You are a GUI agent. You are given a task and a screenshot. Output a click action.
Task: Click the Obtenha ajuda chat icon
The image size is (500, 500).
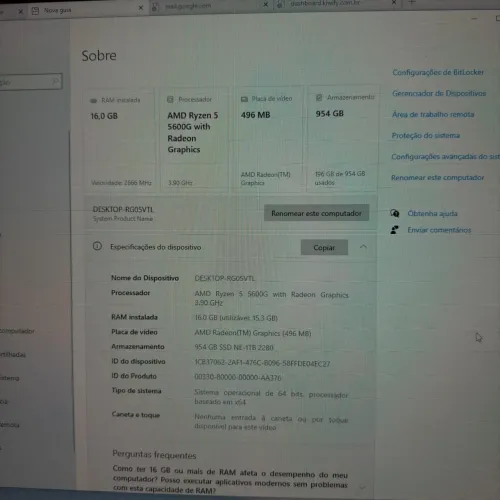point(395,213)
